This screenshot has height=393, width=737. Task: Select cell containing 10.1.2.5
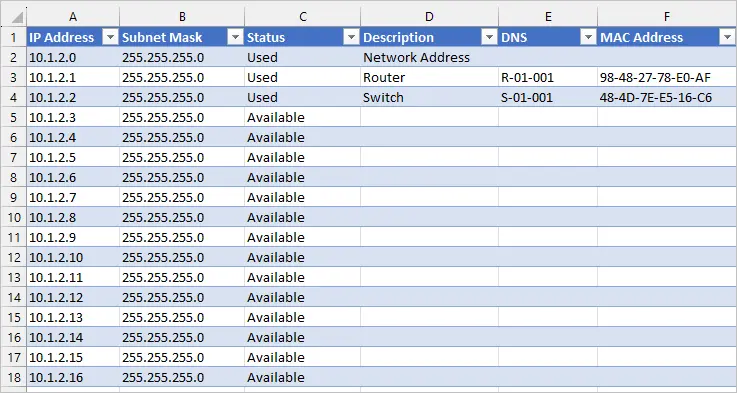click(73, 157)
